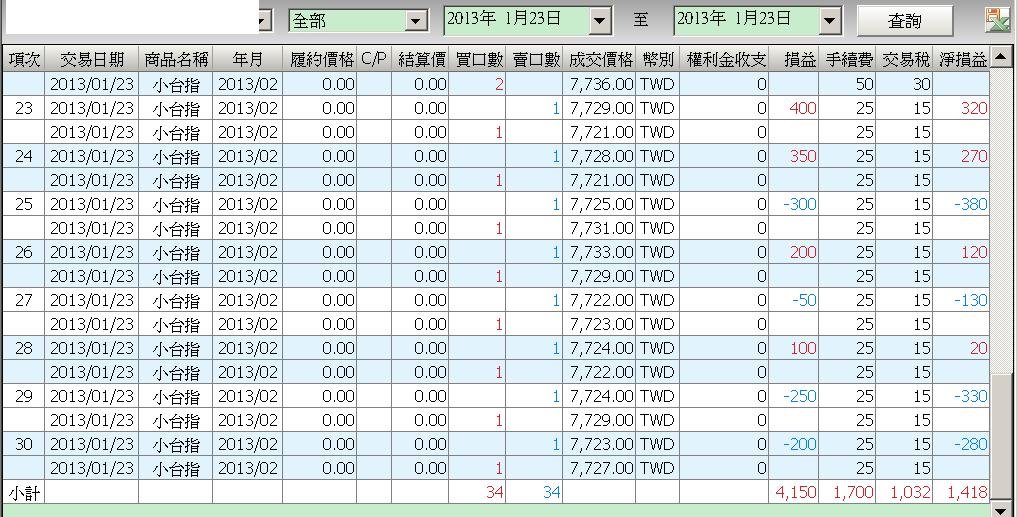Click subtotal sell lots 34 in blue
This screenshot has height=517, width=1018.
pos(552,492)
